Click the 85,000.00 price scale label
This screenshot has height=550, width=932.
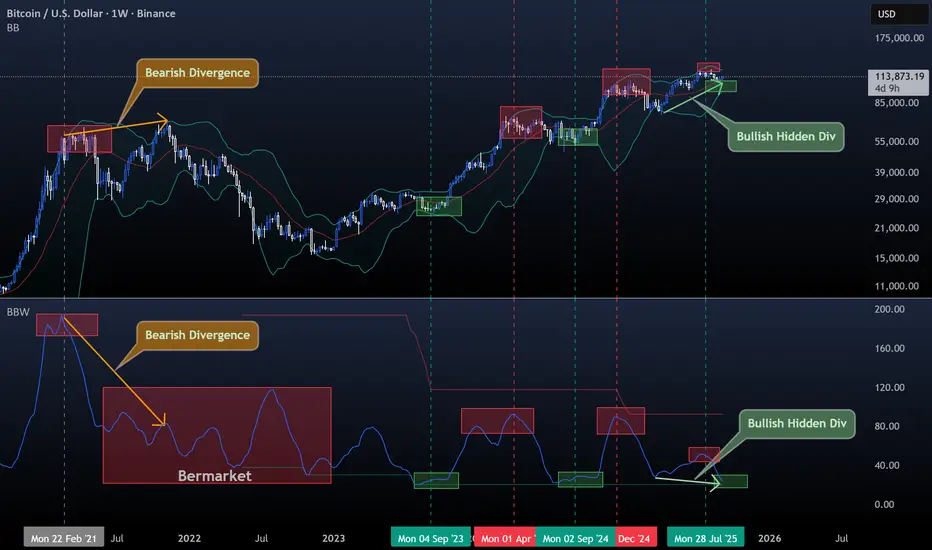(896, 103)
